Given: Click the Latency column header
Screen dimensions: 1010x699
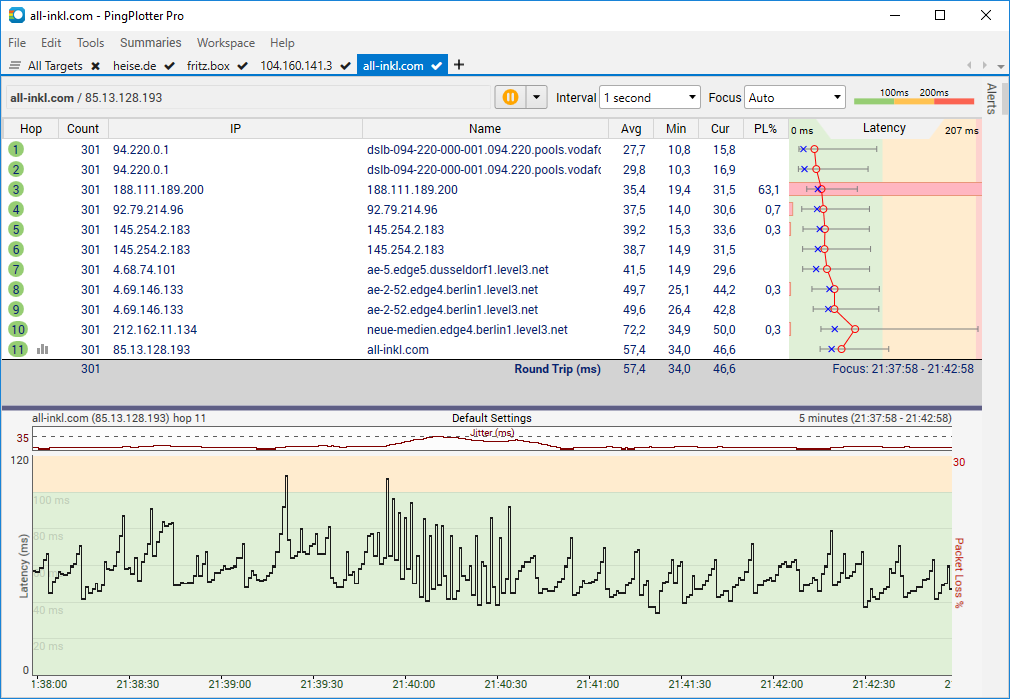Looking at the screenshot, I should pos(884,128).
